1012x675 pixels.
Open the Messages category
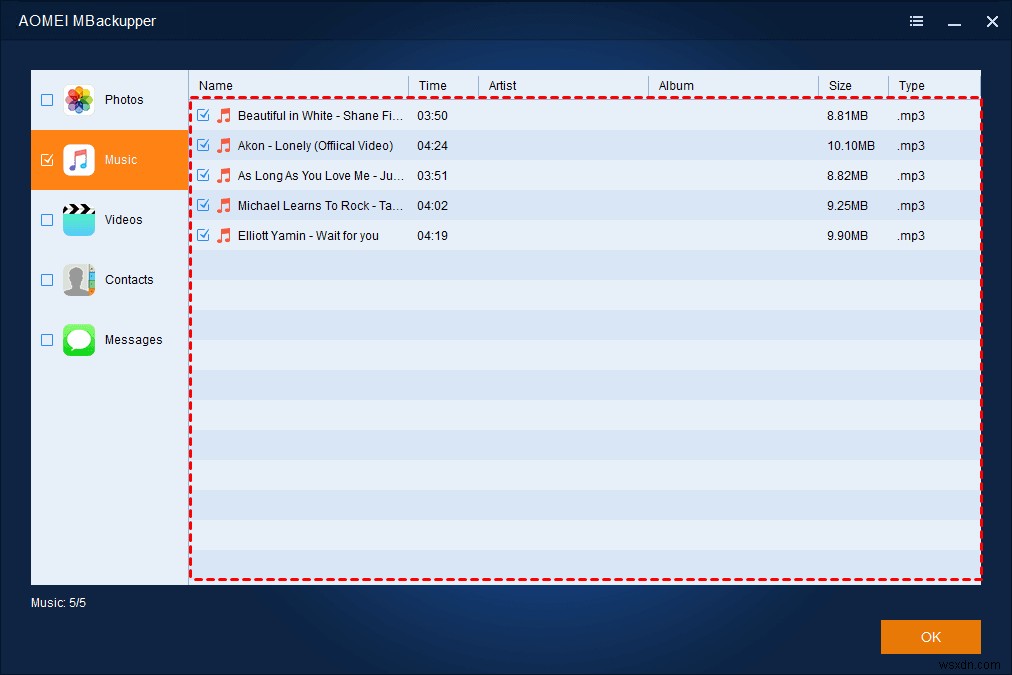point(78,339)
